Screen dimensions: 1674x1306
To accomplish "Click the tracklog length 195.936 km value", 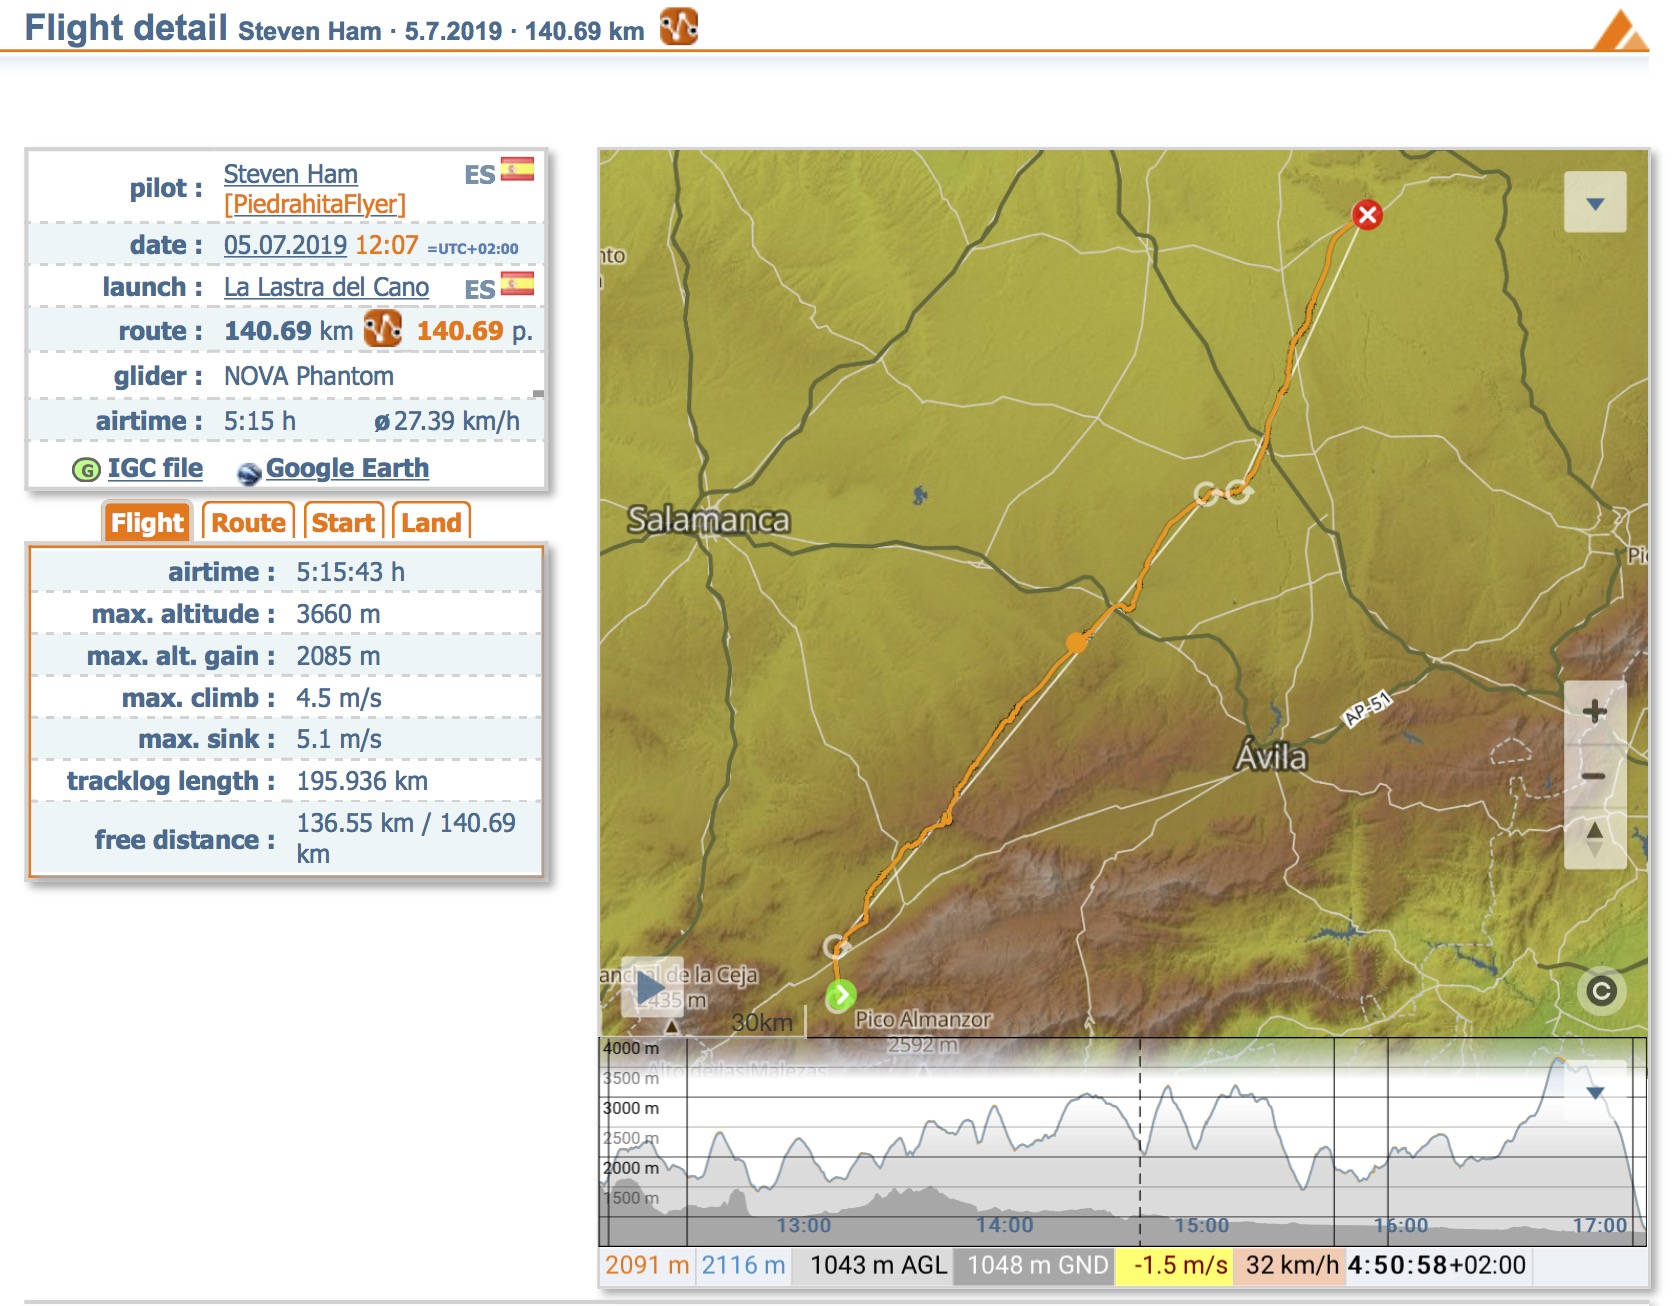I will click(x=362, y=781).
